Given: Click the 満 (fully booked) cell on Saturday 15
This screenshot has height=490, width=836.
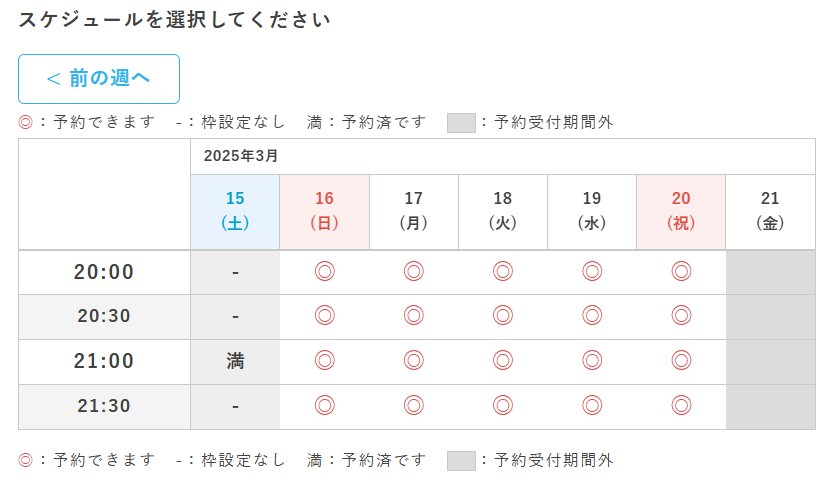Looking at the screenshot, I should tap(235, 361).
